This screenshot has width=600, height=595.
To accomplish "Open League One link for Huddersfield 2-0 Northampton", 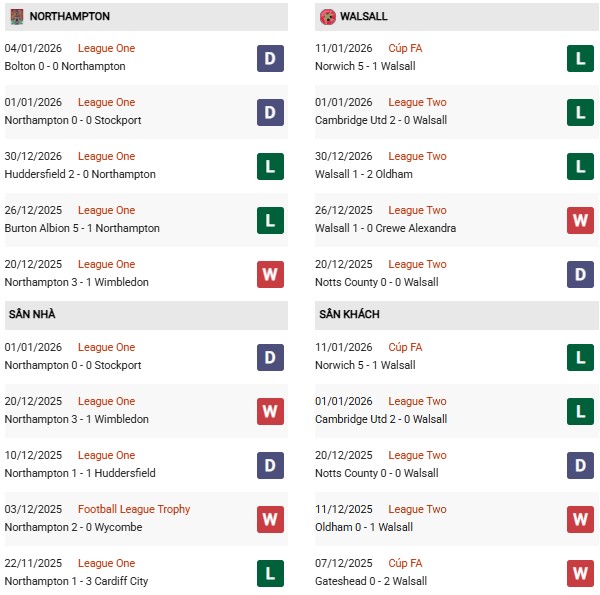I will pyautogui.click(x=106, y=156).
